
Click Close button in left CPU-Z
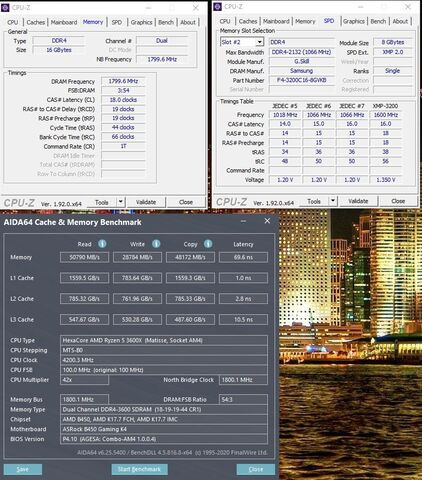pos(186,202)
